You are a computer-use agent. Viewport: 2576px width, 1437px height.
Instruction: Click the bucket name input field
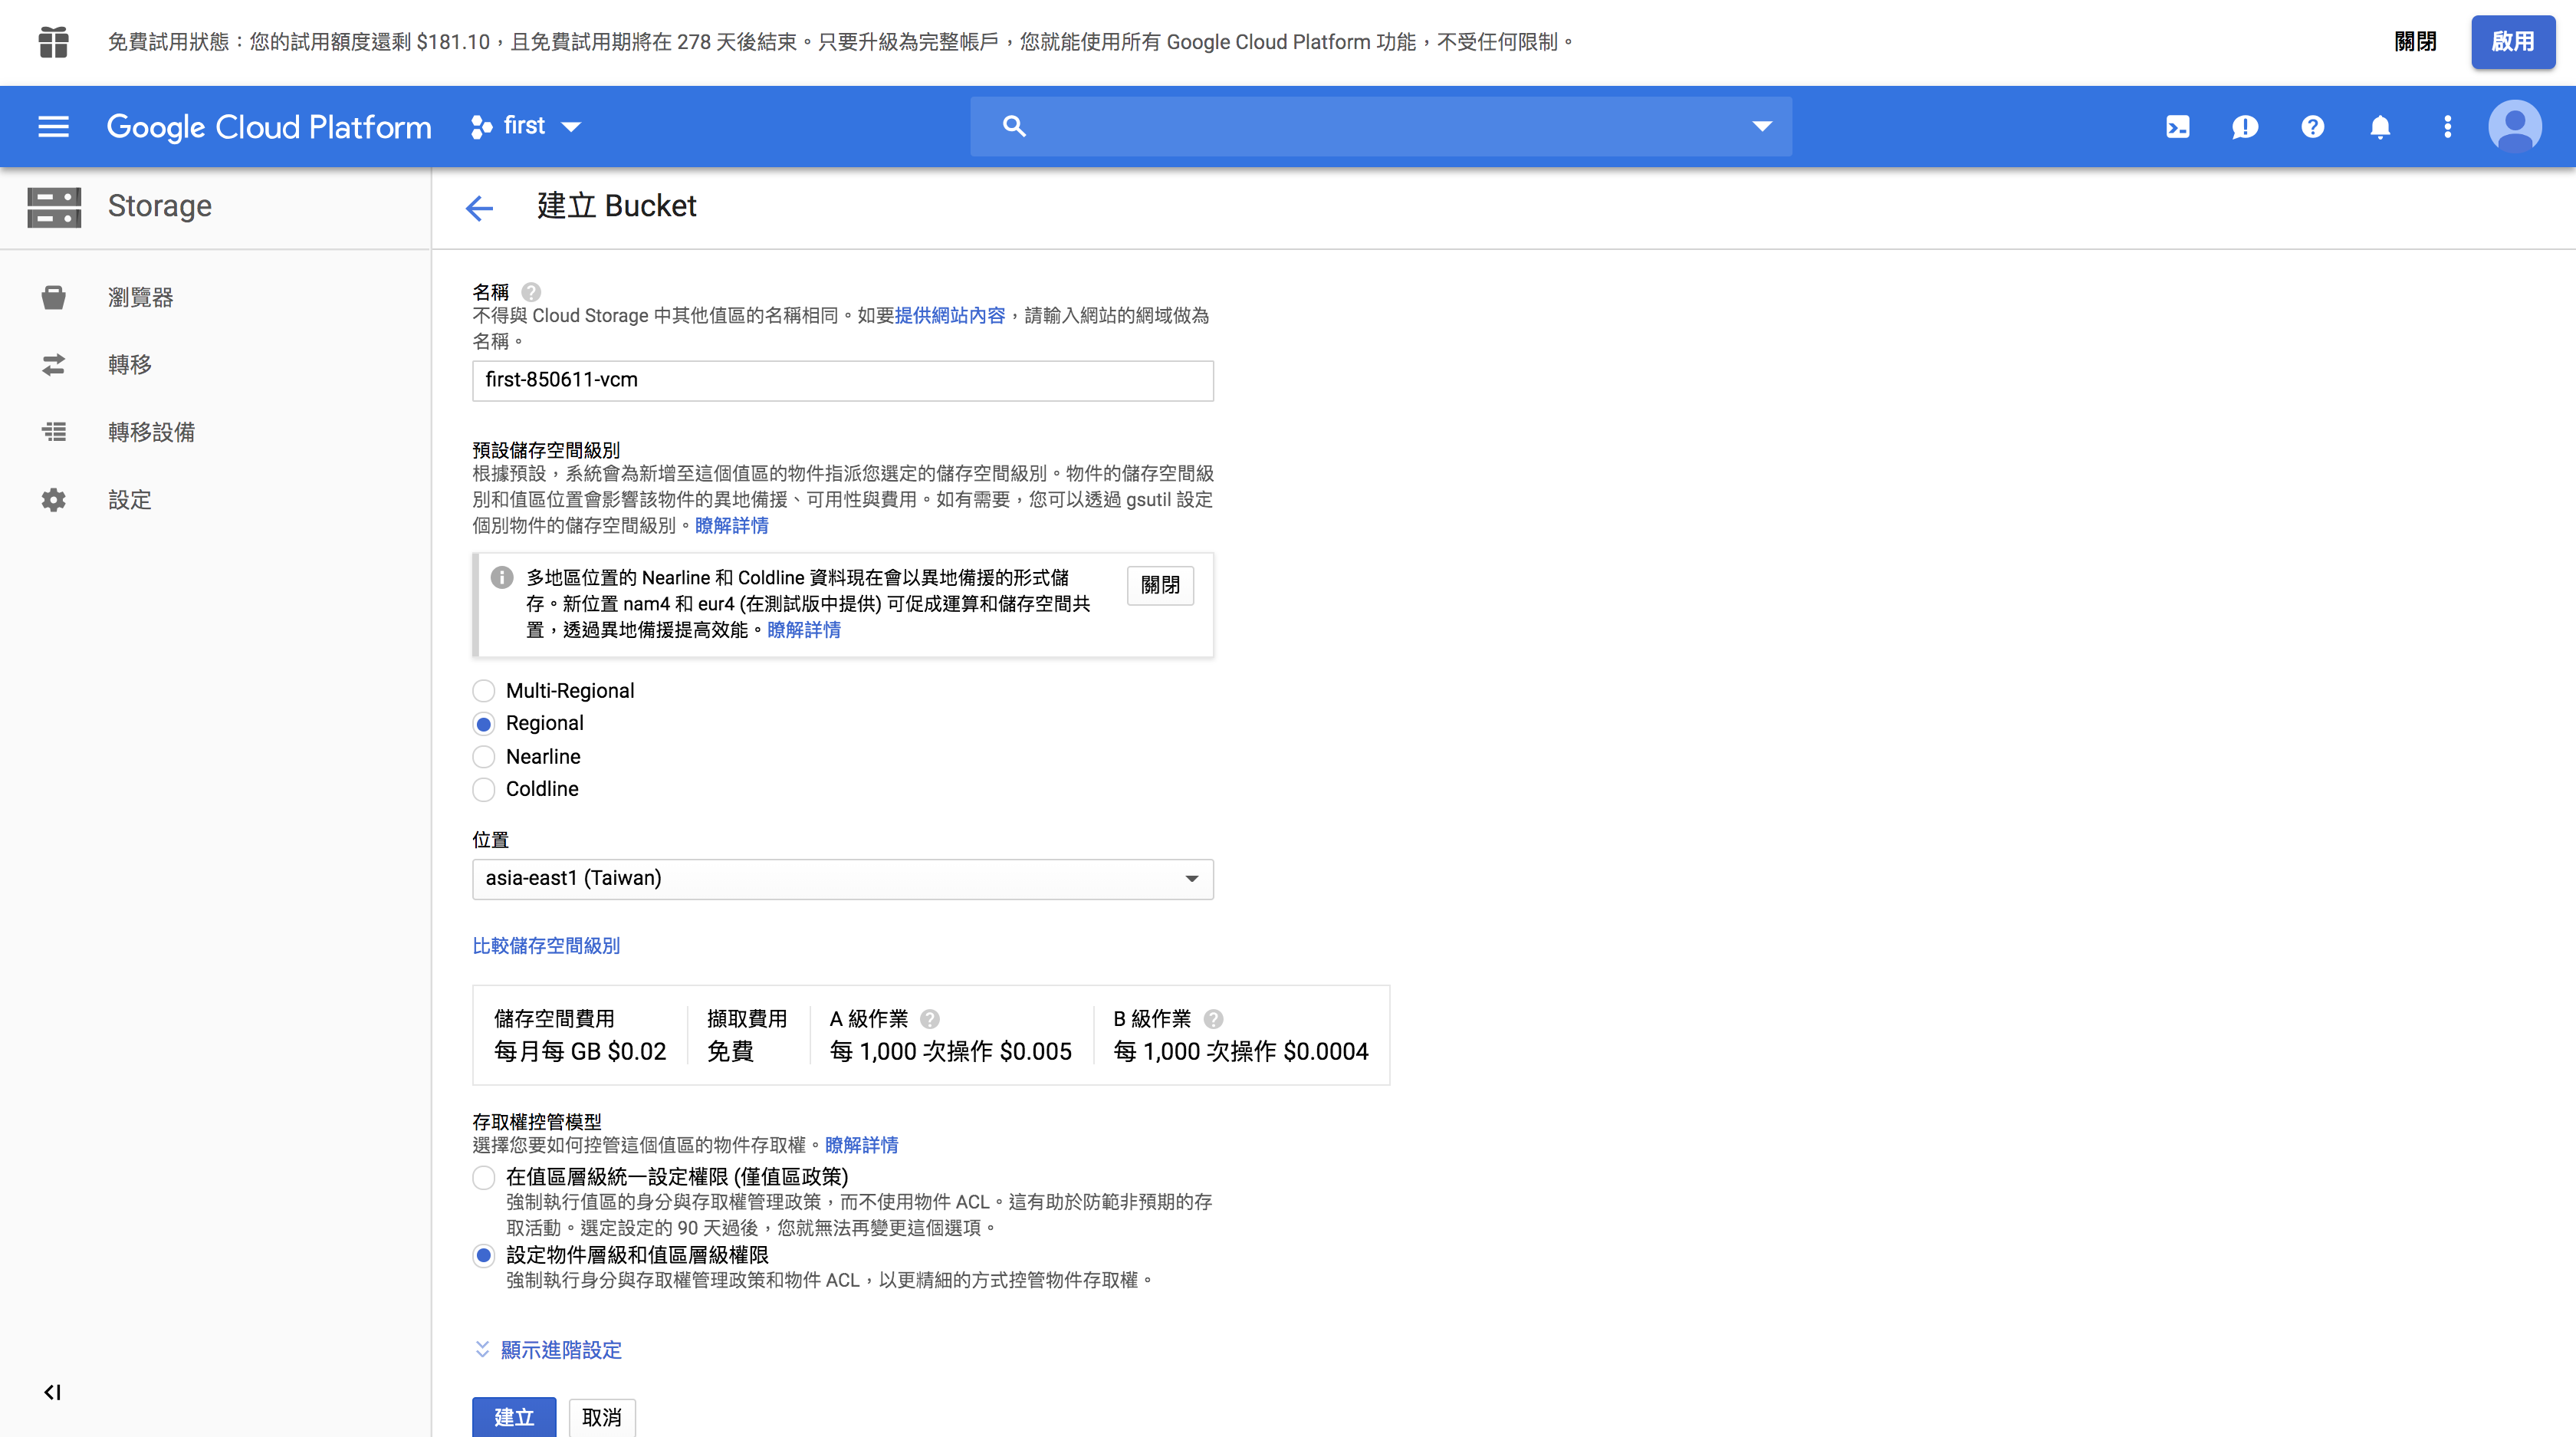pos(842,380)
